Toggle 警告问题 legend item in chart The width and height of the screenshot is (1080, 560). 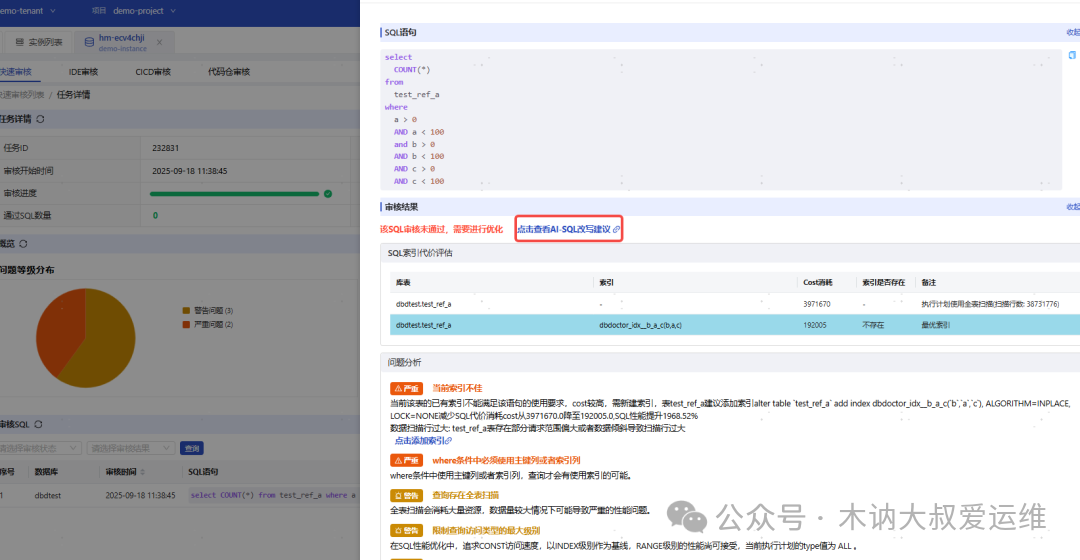click(x=207, y=311)
